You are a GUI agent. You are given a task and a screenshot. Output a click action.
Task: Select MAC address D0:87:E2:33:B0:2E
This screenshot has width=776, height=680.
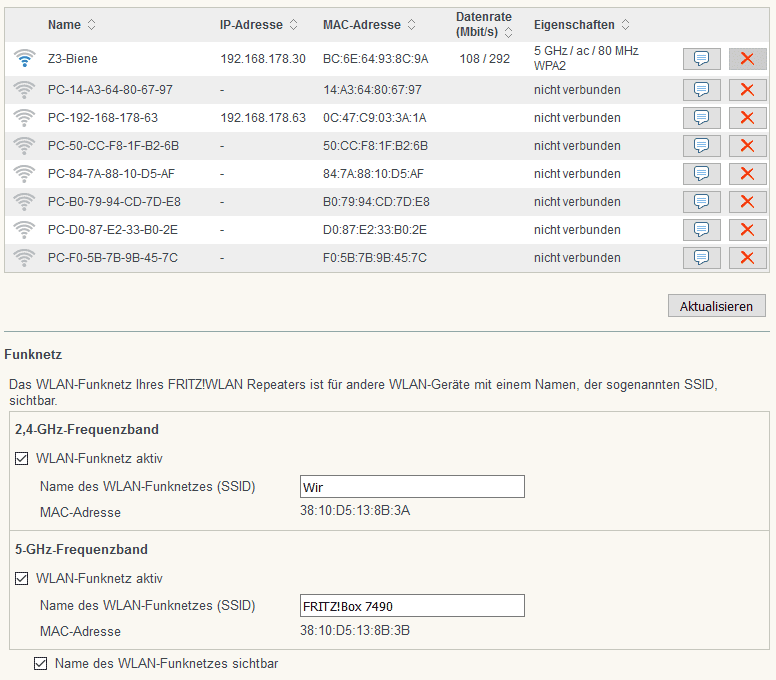pos(375,230)
